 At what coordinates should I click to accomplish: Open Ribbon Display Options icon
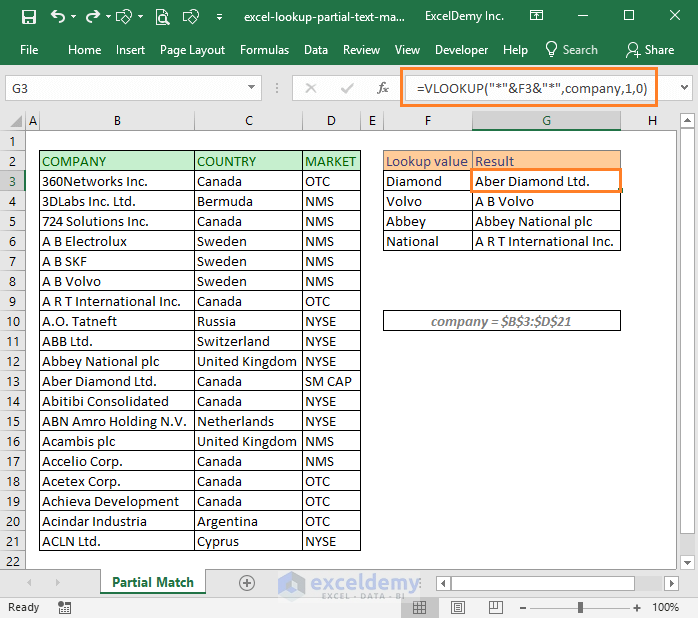536,16
